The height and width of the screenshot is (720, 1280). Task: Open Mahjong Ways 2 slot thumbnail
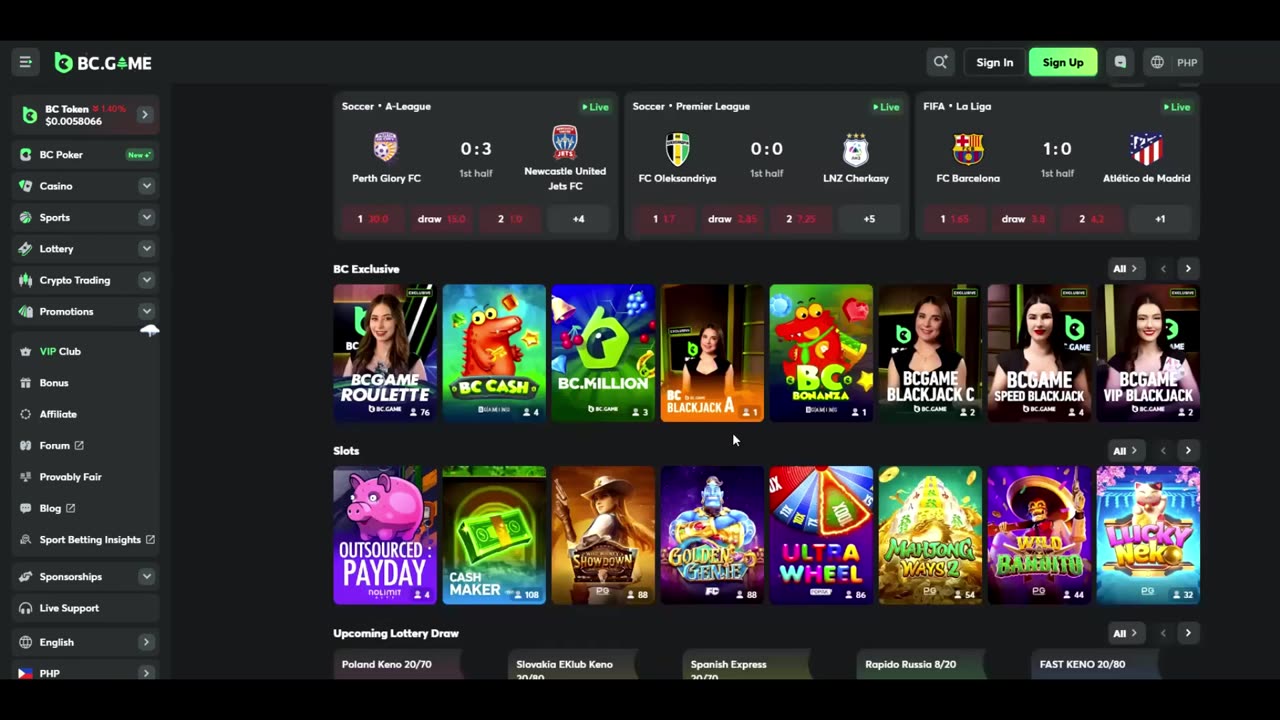pos(930,535)
